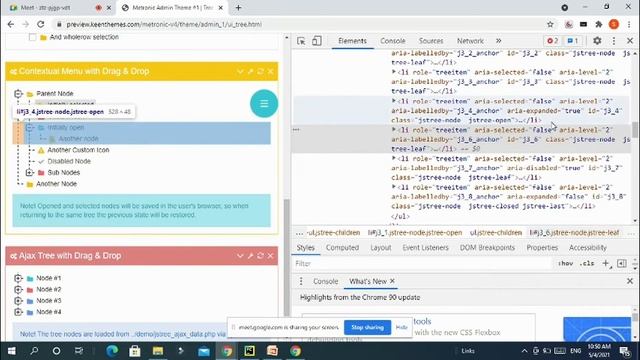Bookmark this page with star icon

[550, 24]
